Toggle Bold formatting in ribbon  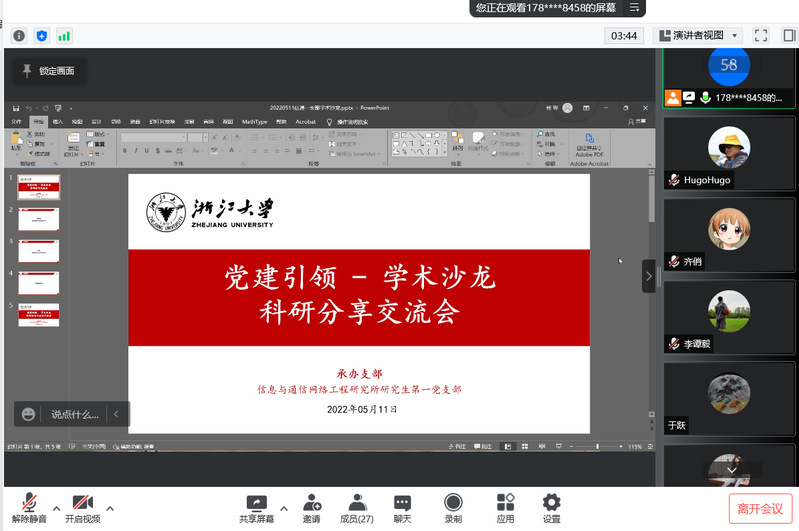[x=125, y=151]
